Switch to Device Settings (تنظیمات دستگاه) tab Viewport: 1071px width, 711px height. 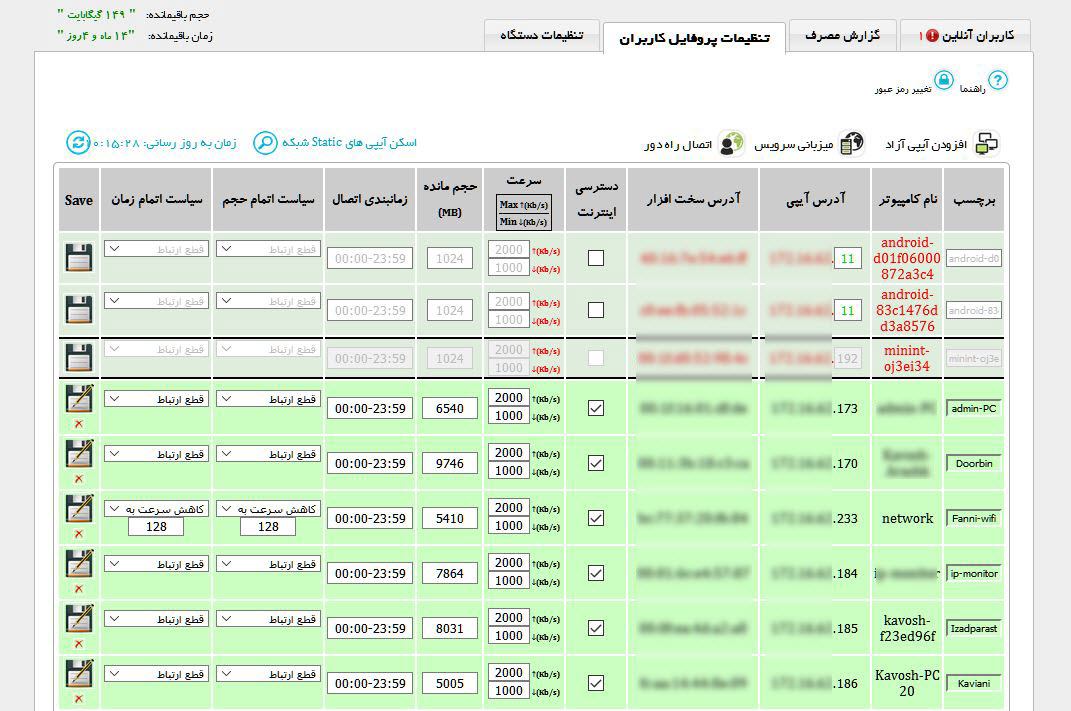tap(542, 36)
